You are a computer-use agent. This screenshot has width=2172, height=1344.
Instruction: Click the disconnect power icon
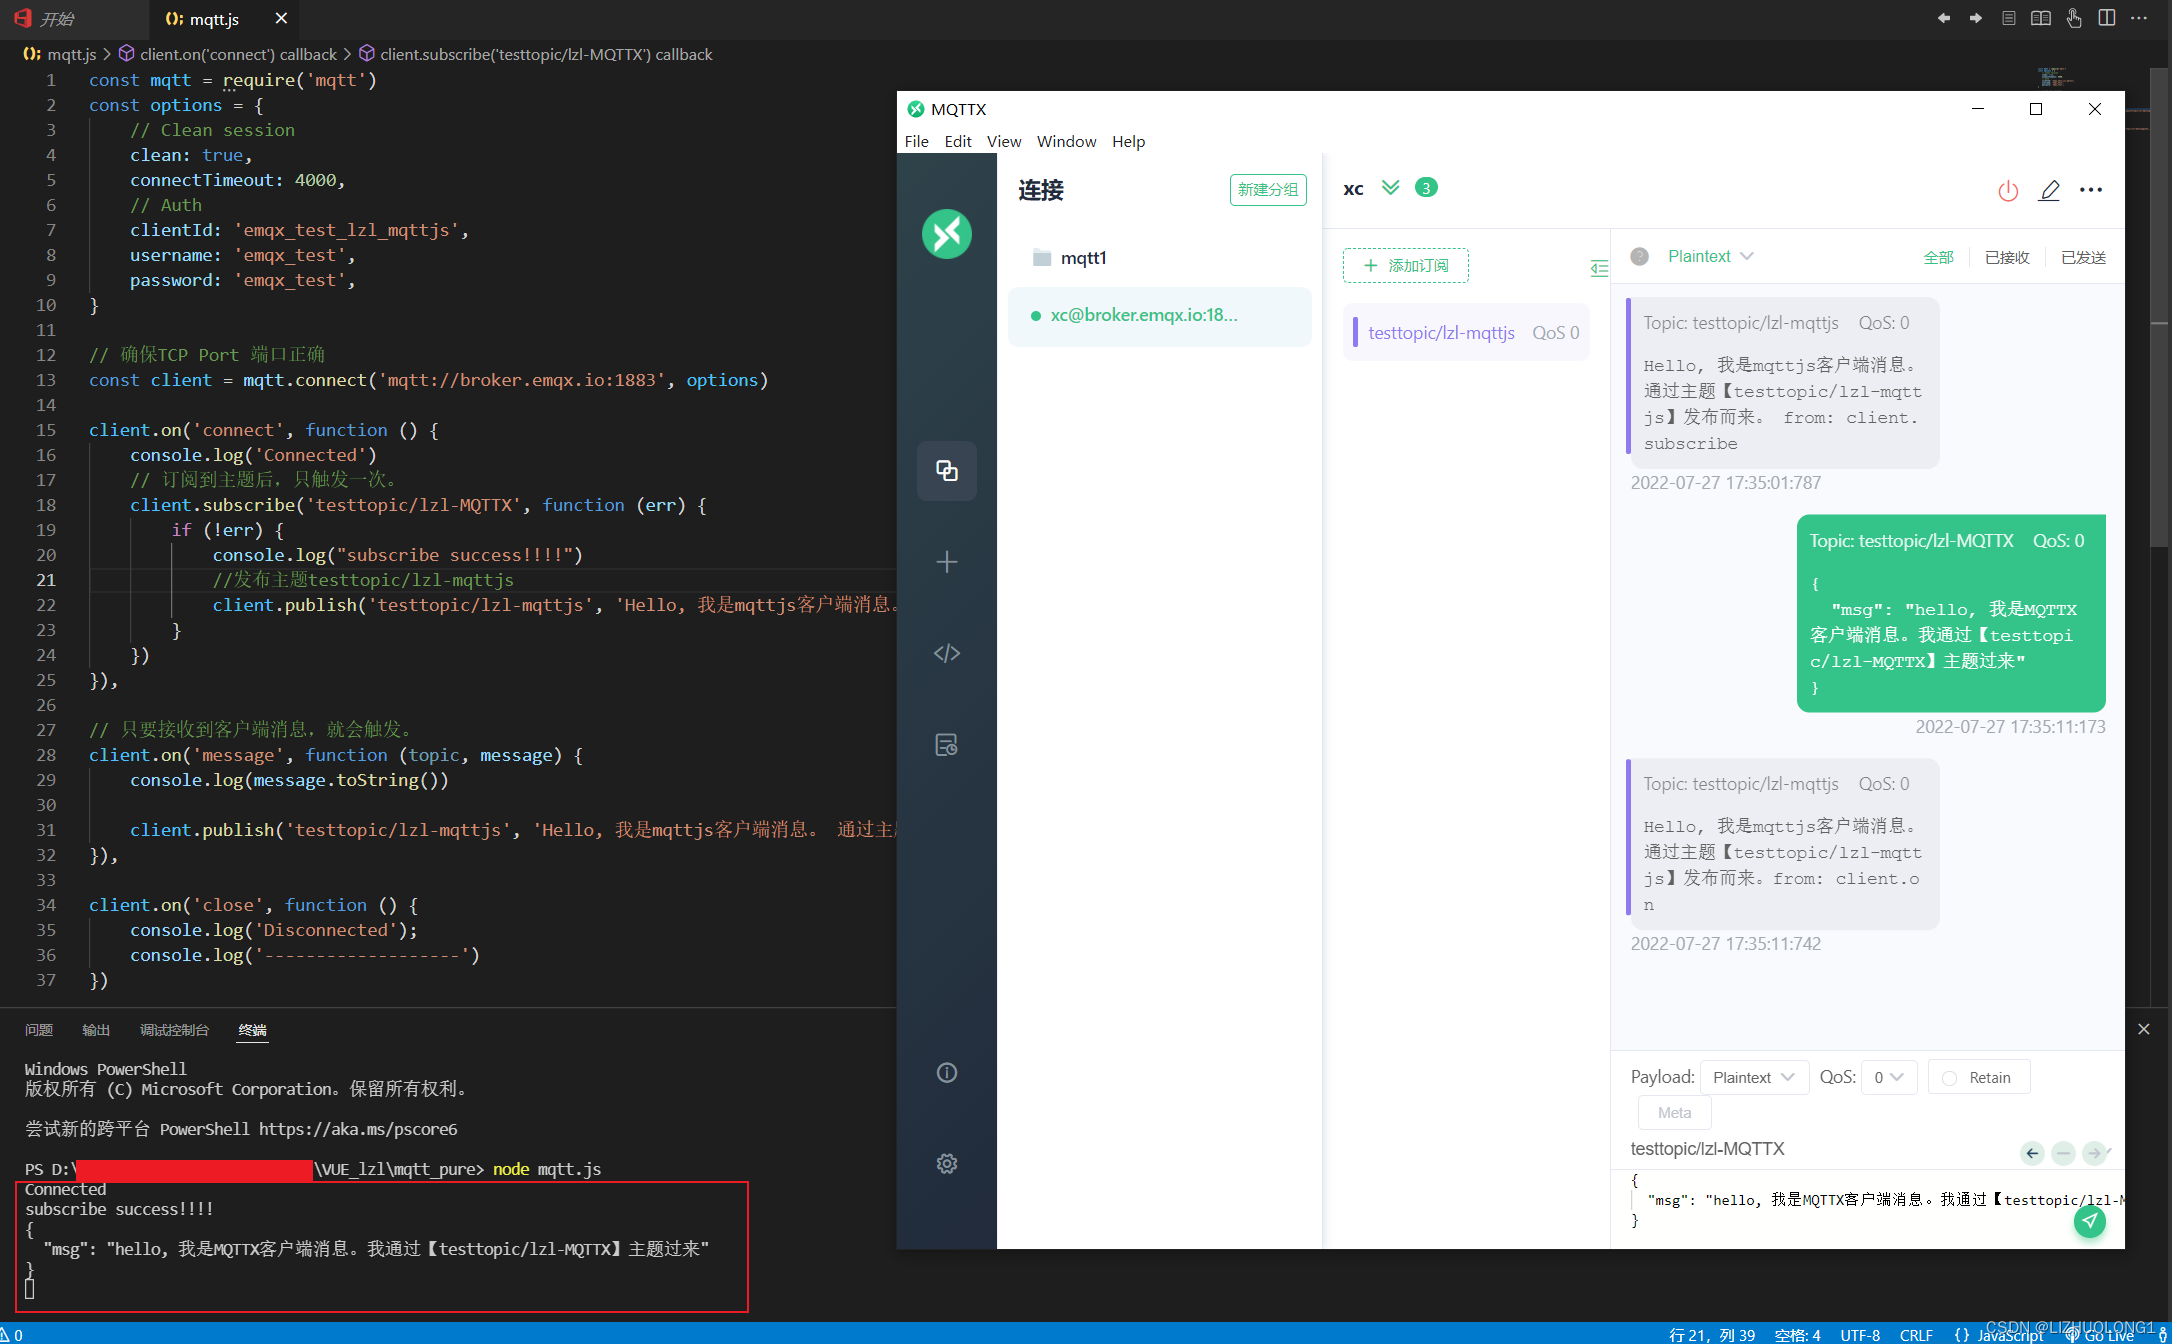(x=2007, y=190)
